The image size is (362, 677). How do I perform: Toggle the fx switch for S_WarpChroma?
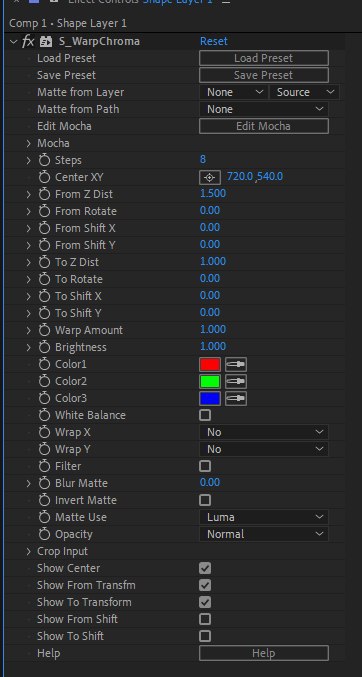tap(28, 41)
